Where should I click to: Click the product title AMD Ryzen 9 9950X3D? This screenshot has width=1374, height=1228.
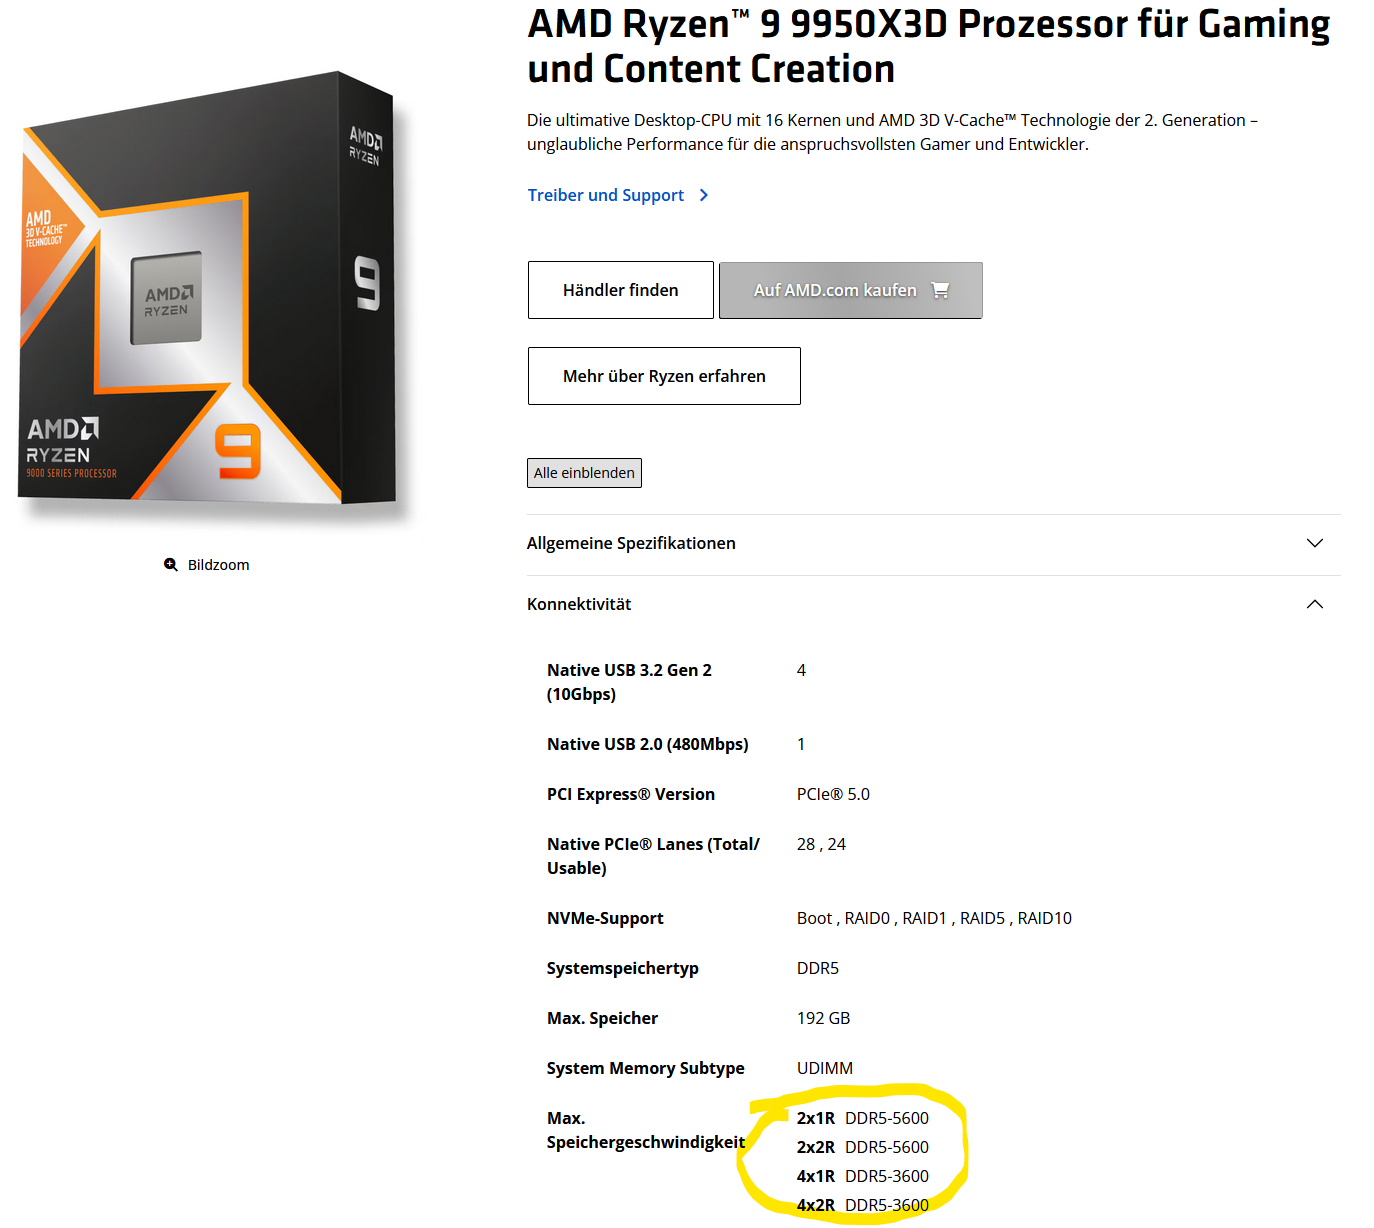[929, 46]
